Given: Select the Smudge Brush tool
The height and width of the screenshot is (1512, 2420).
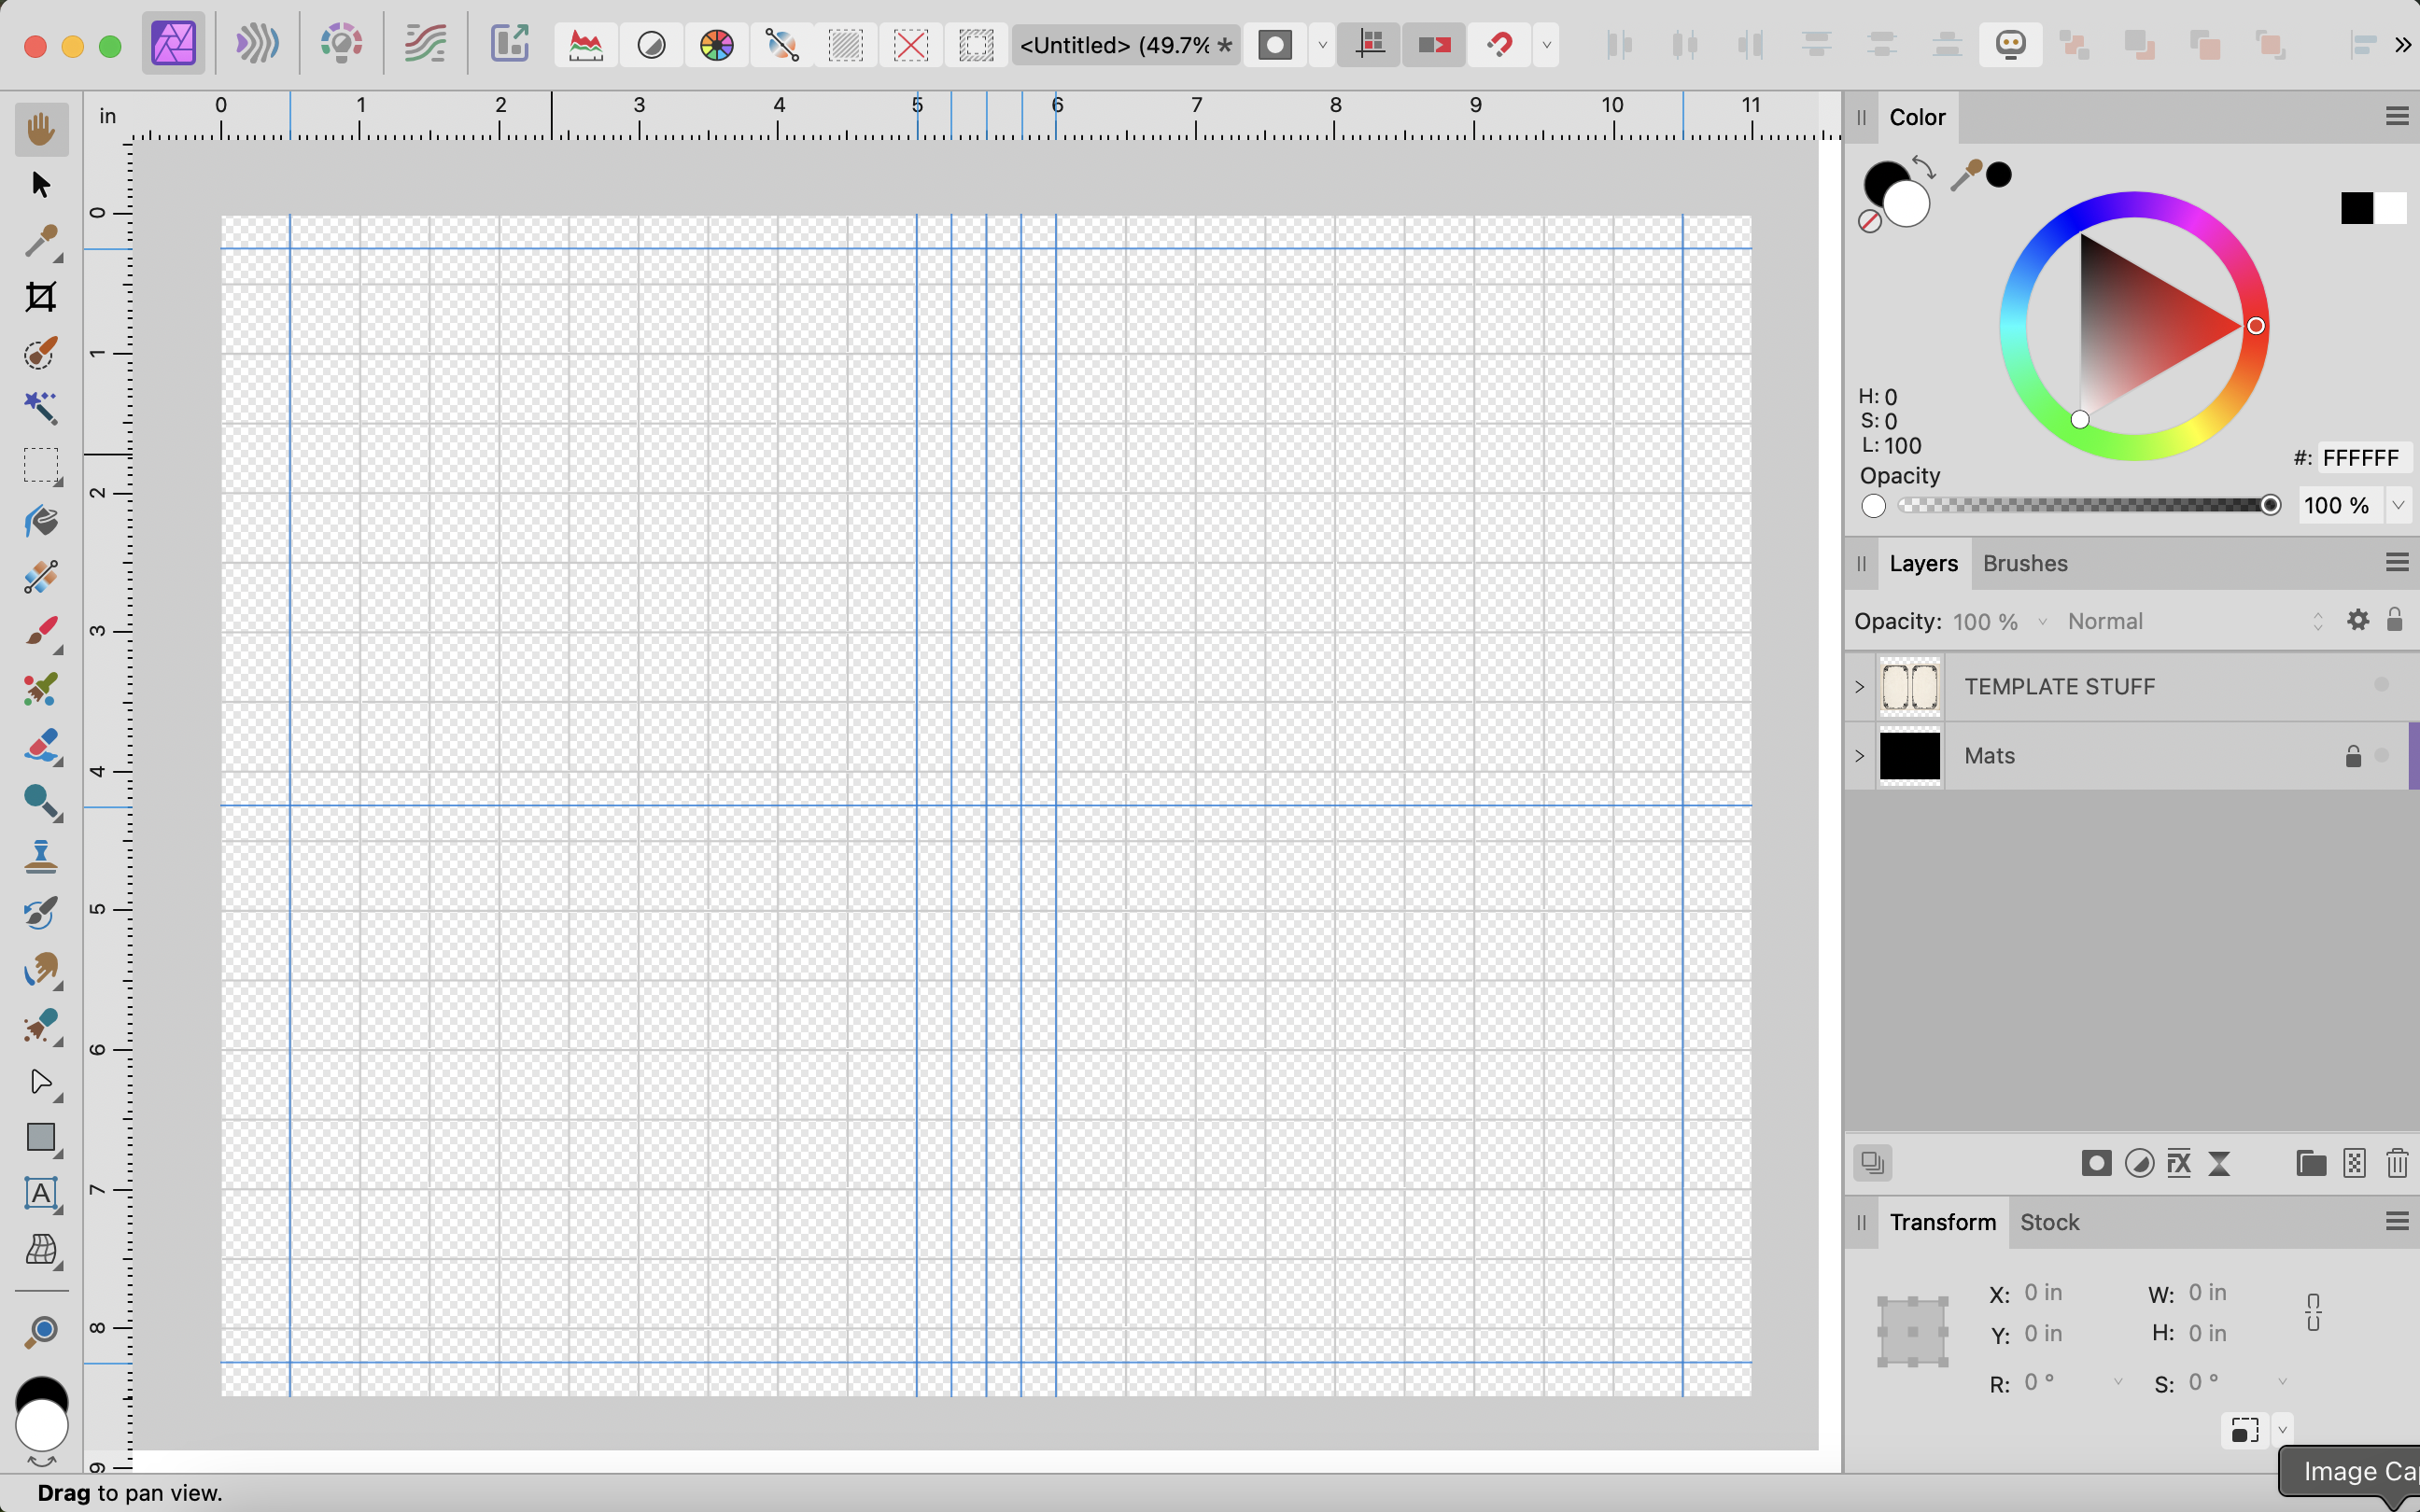Looking at the screenshot, I should click(x=41, y=969).
